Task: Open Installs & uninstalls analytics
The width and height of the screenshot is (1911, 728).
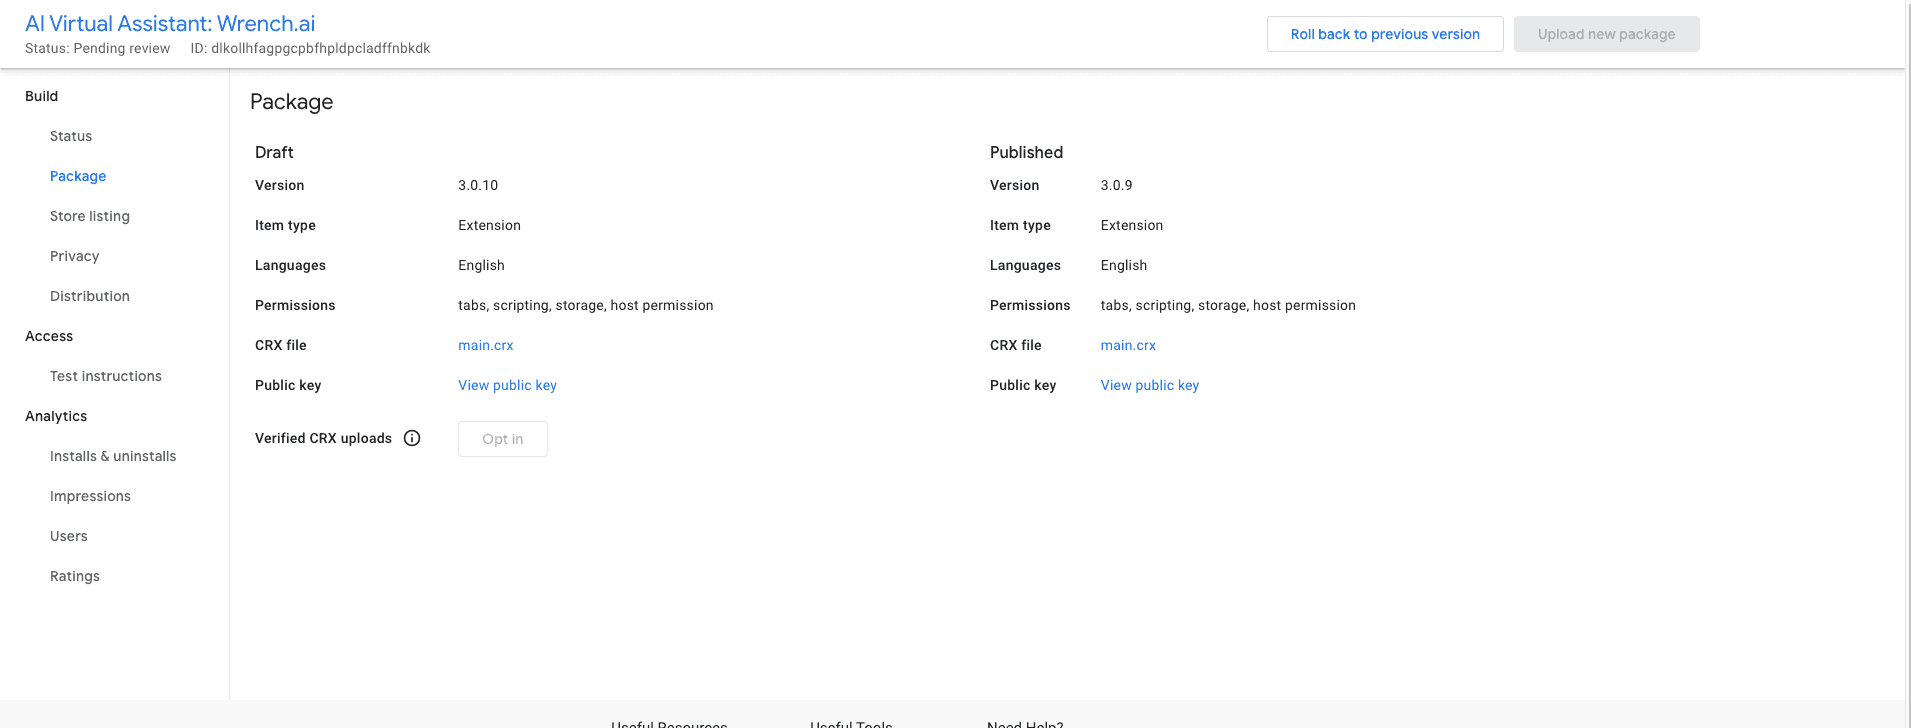Action: [113, 456]
